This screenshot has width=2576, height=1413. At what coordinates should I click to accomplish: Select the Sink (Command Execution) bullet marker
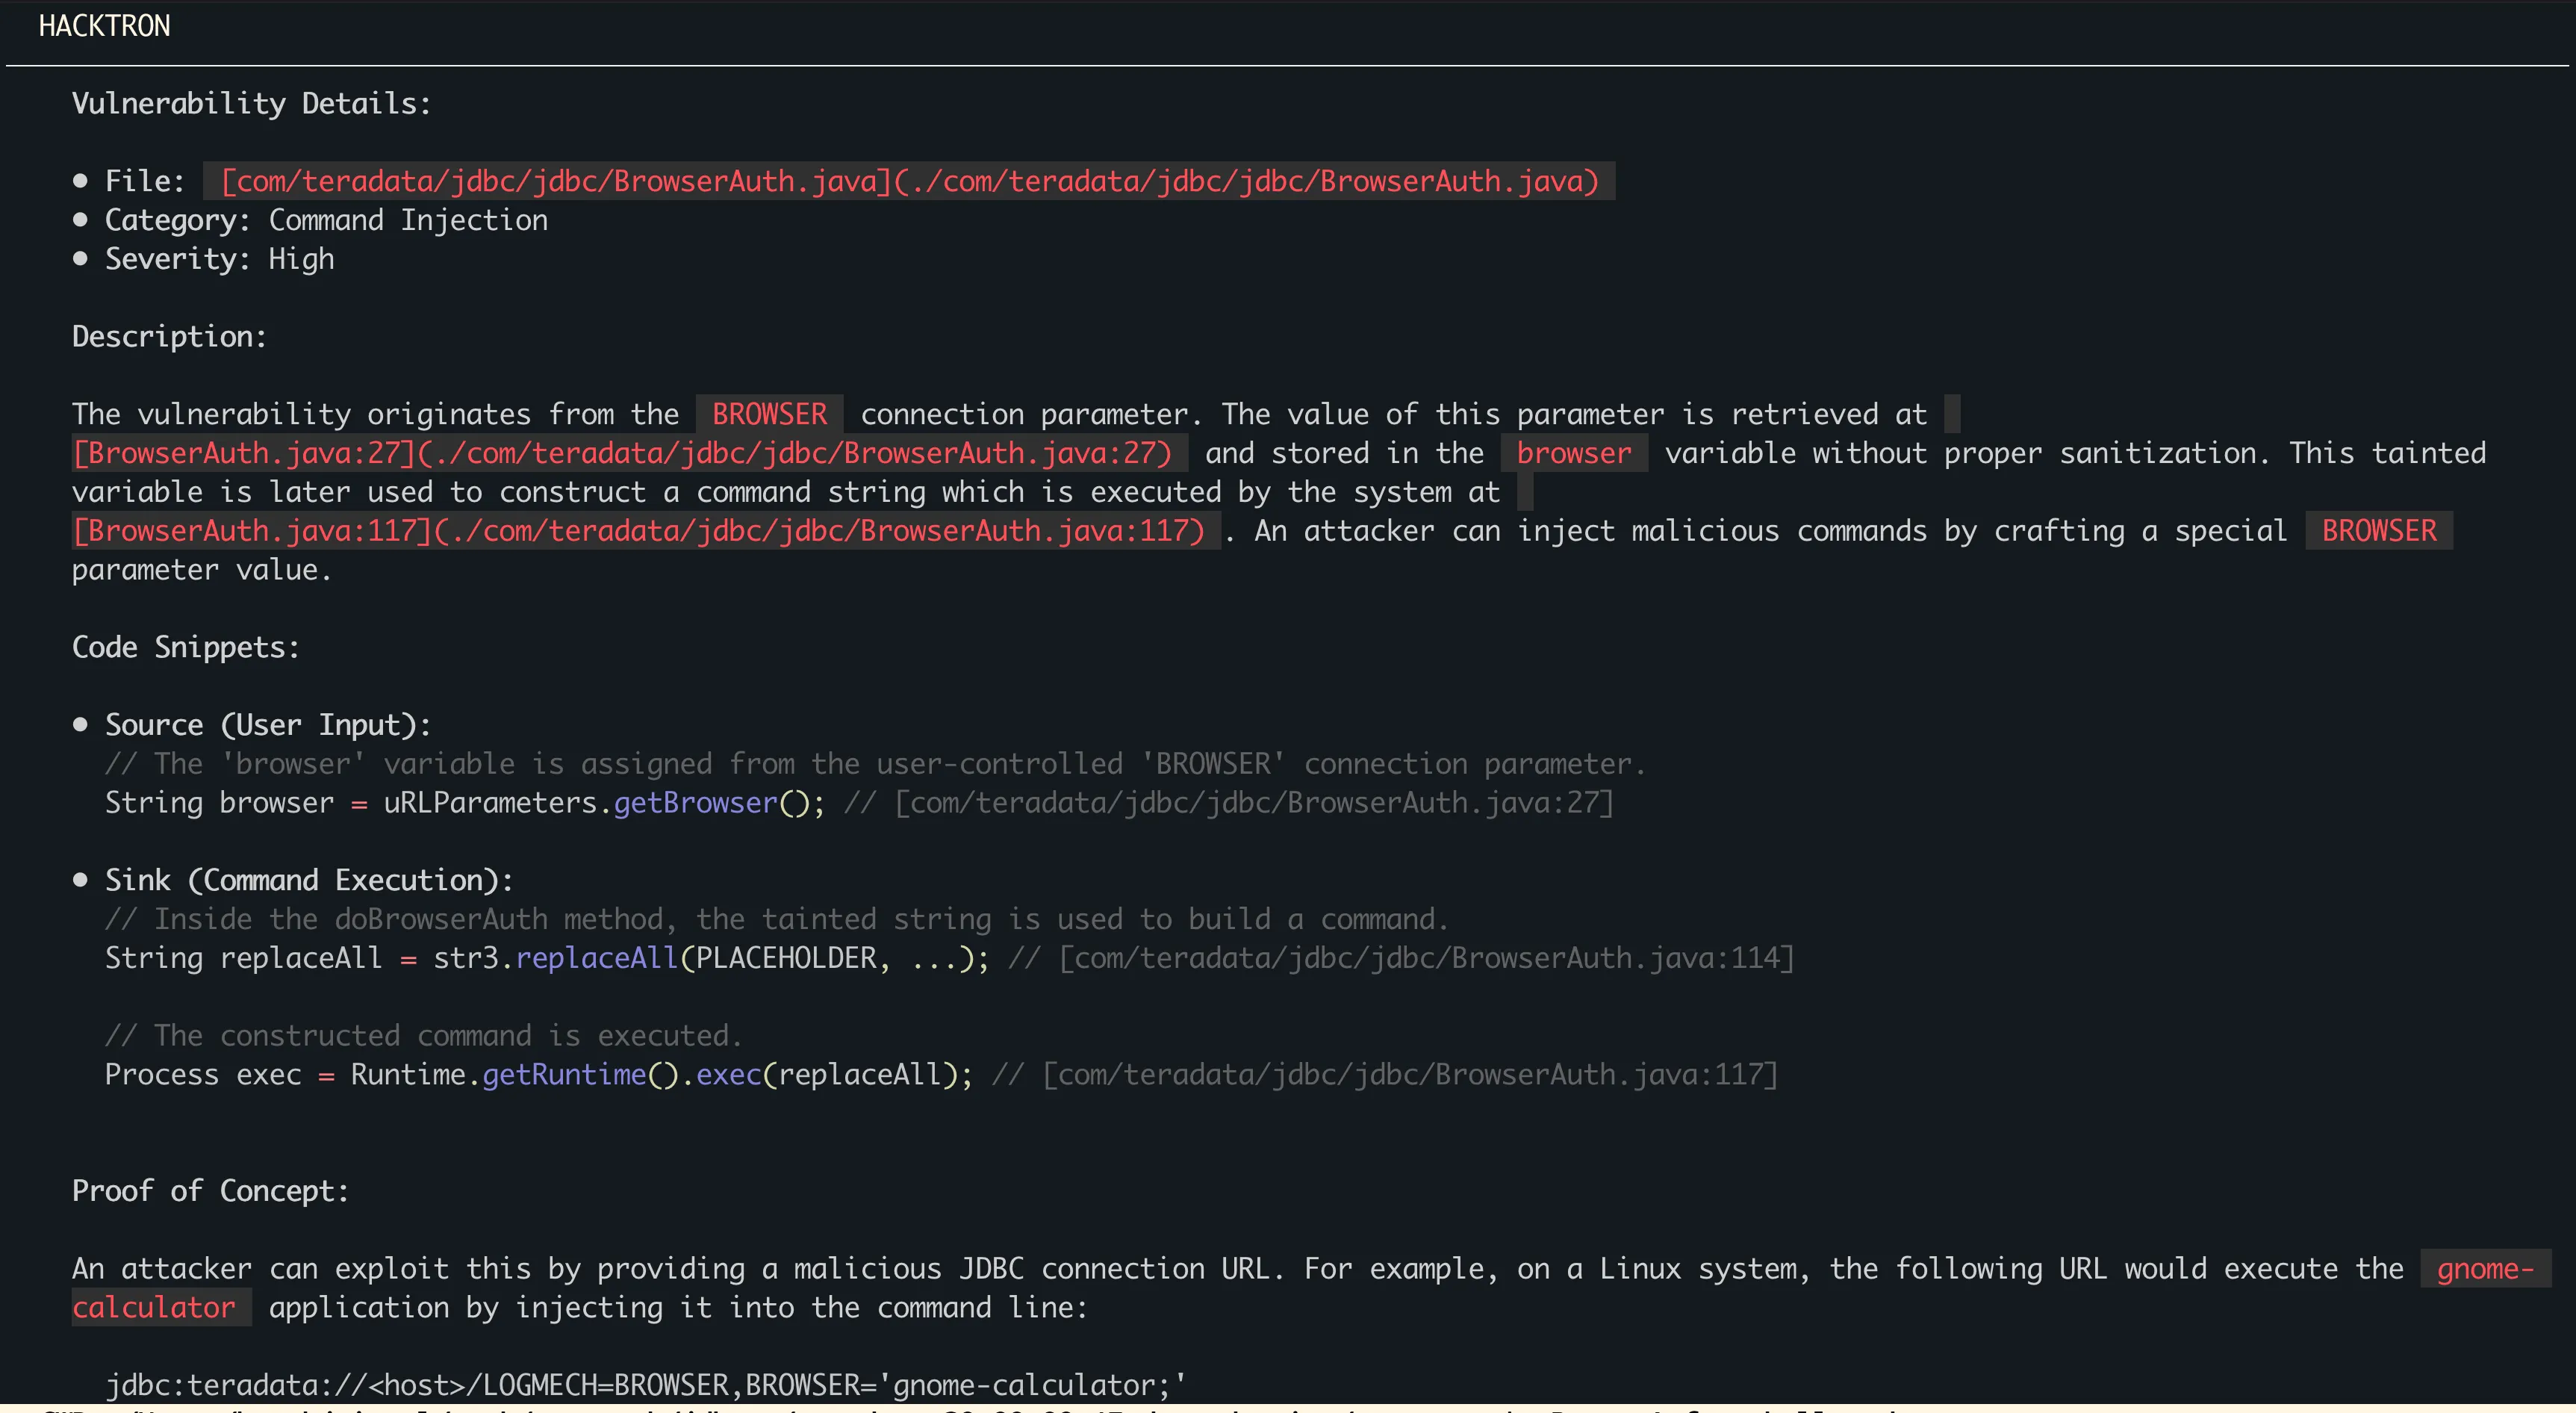pos(82,880)
